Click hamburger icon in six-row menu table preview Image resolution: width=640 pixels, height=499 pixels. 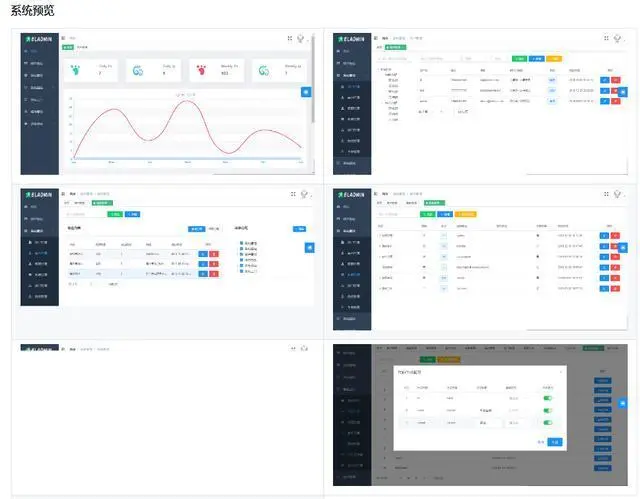click(376, 194)
